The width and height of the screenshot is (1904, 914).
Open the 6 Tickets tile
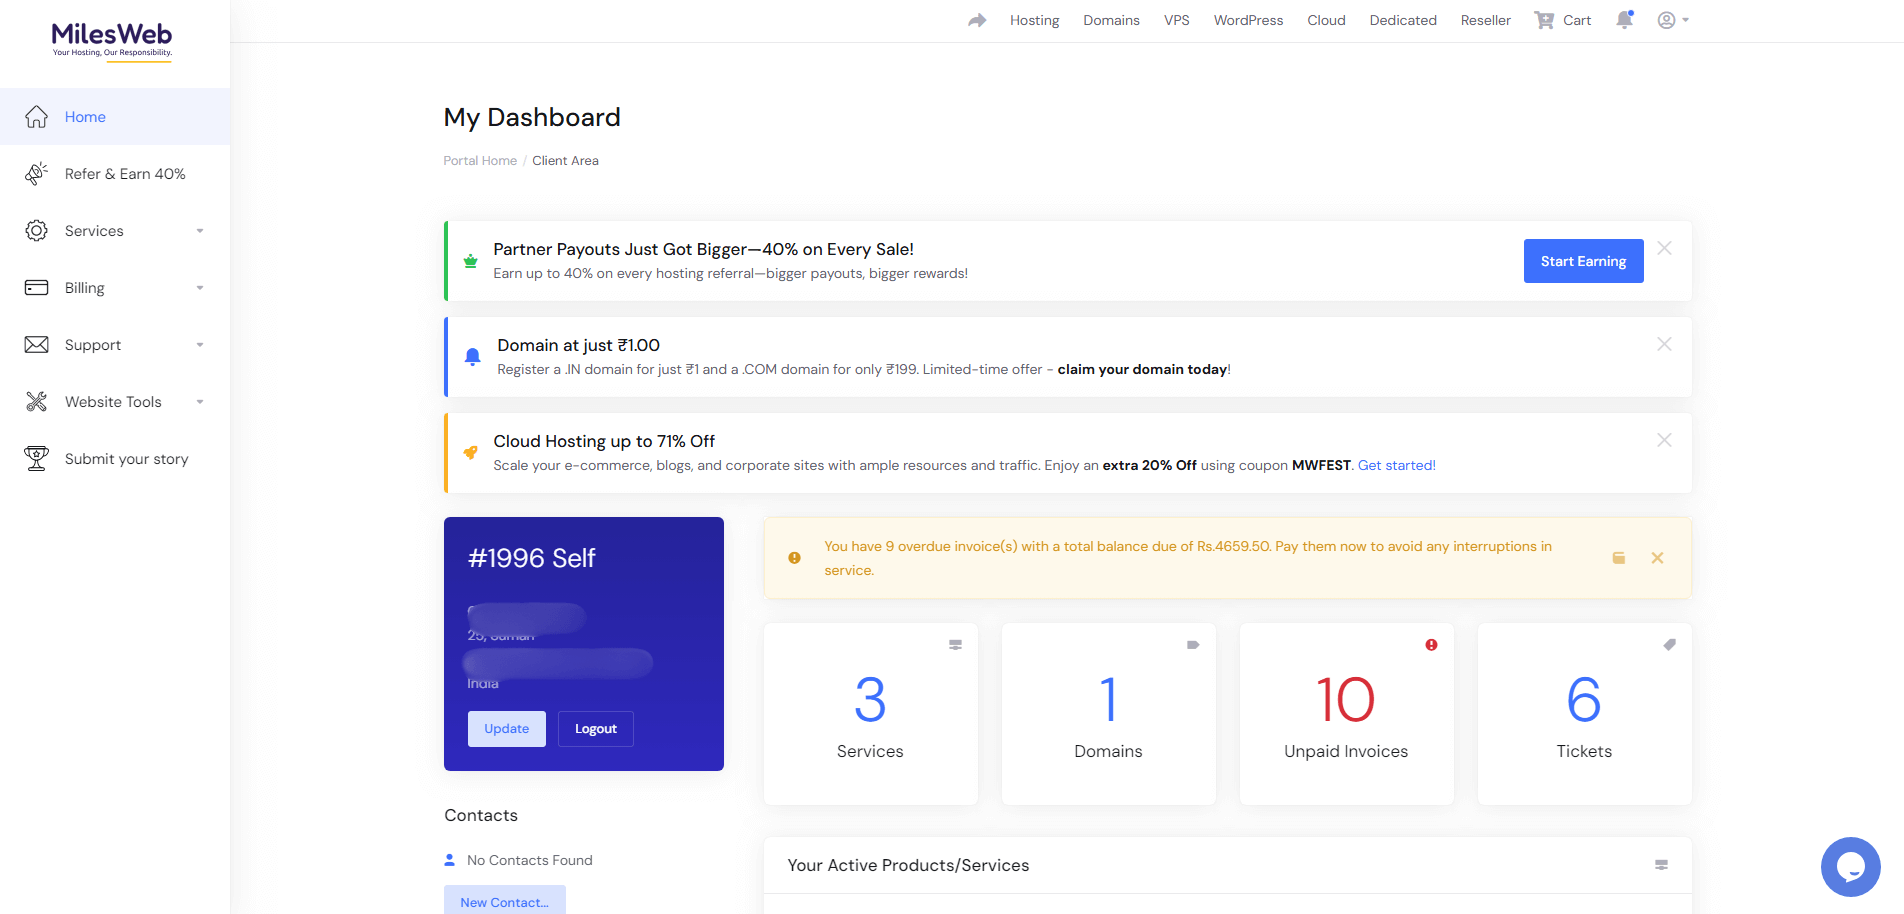(1584, 714)
